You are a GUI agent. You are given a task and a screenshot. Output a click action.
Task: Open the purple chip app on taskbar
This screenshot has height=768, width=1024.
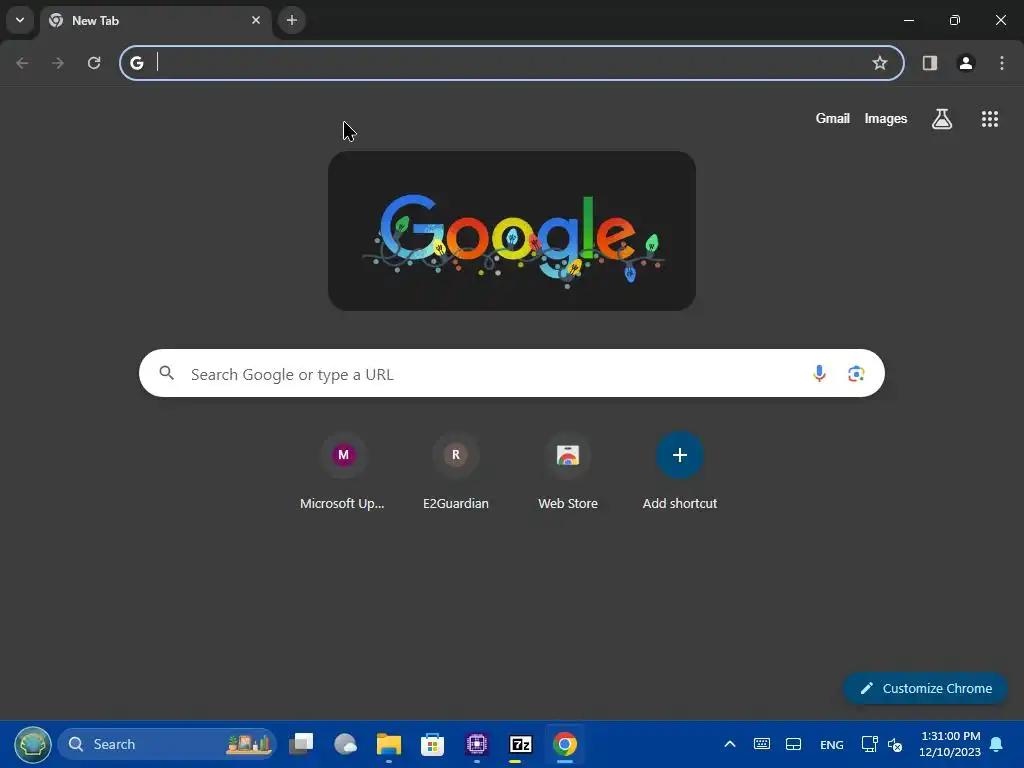coord(477,744)
